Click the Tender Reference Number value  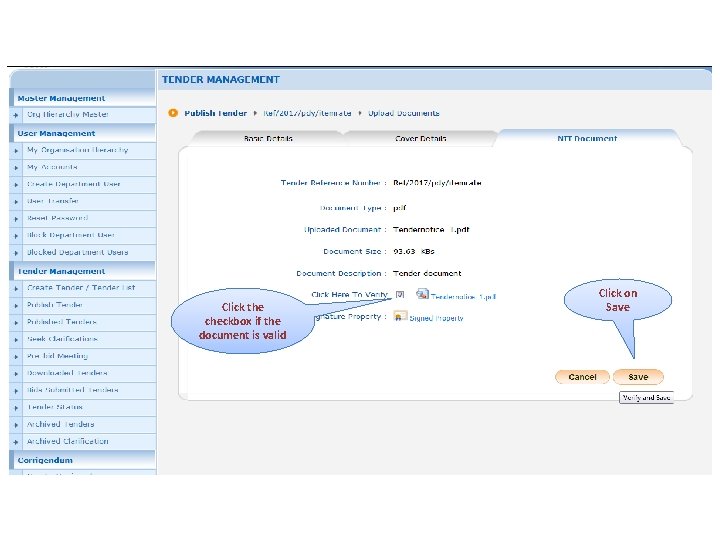(x=437, y=183)
